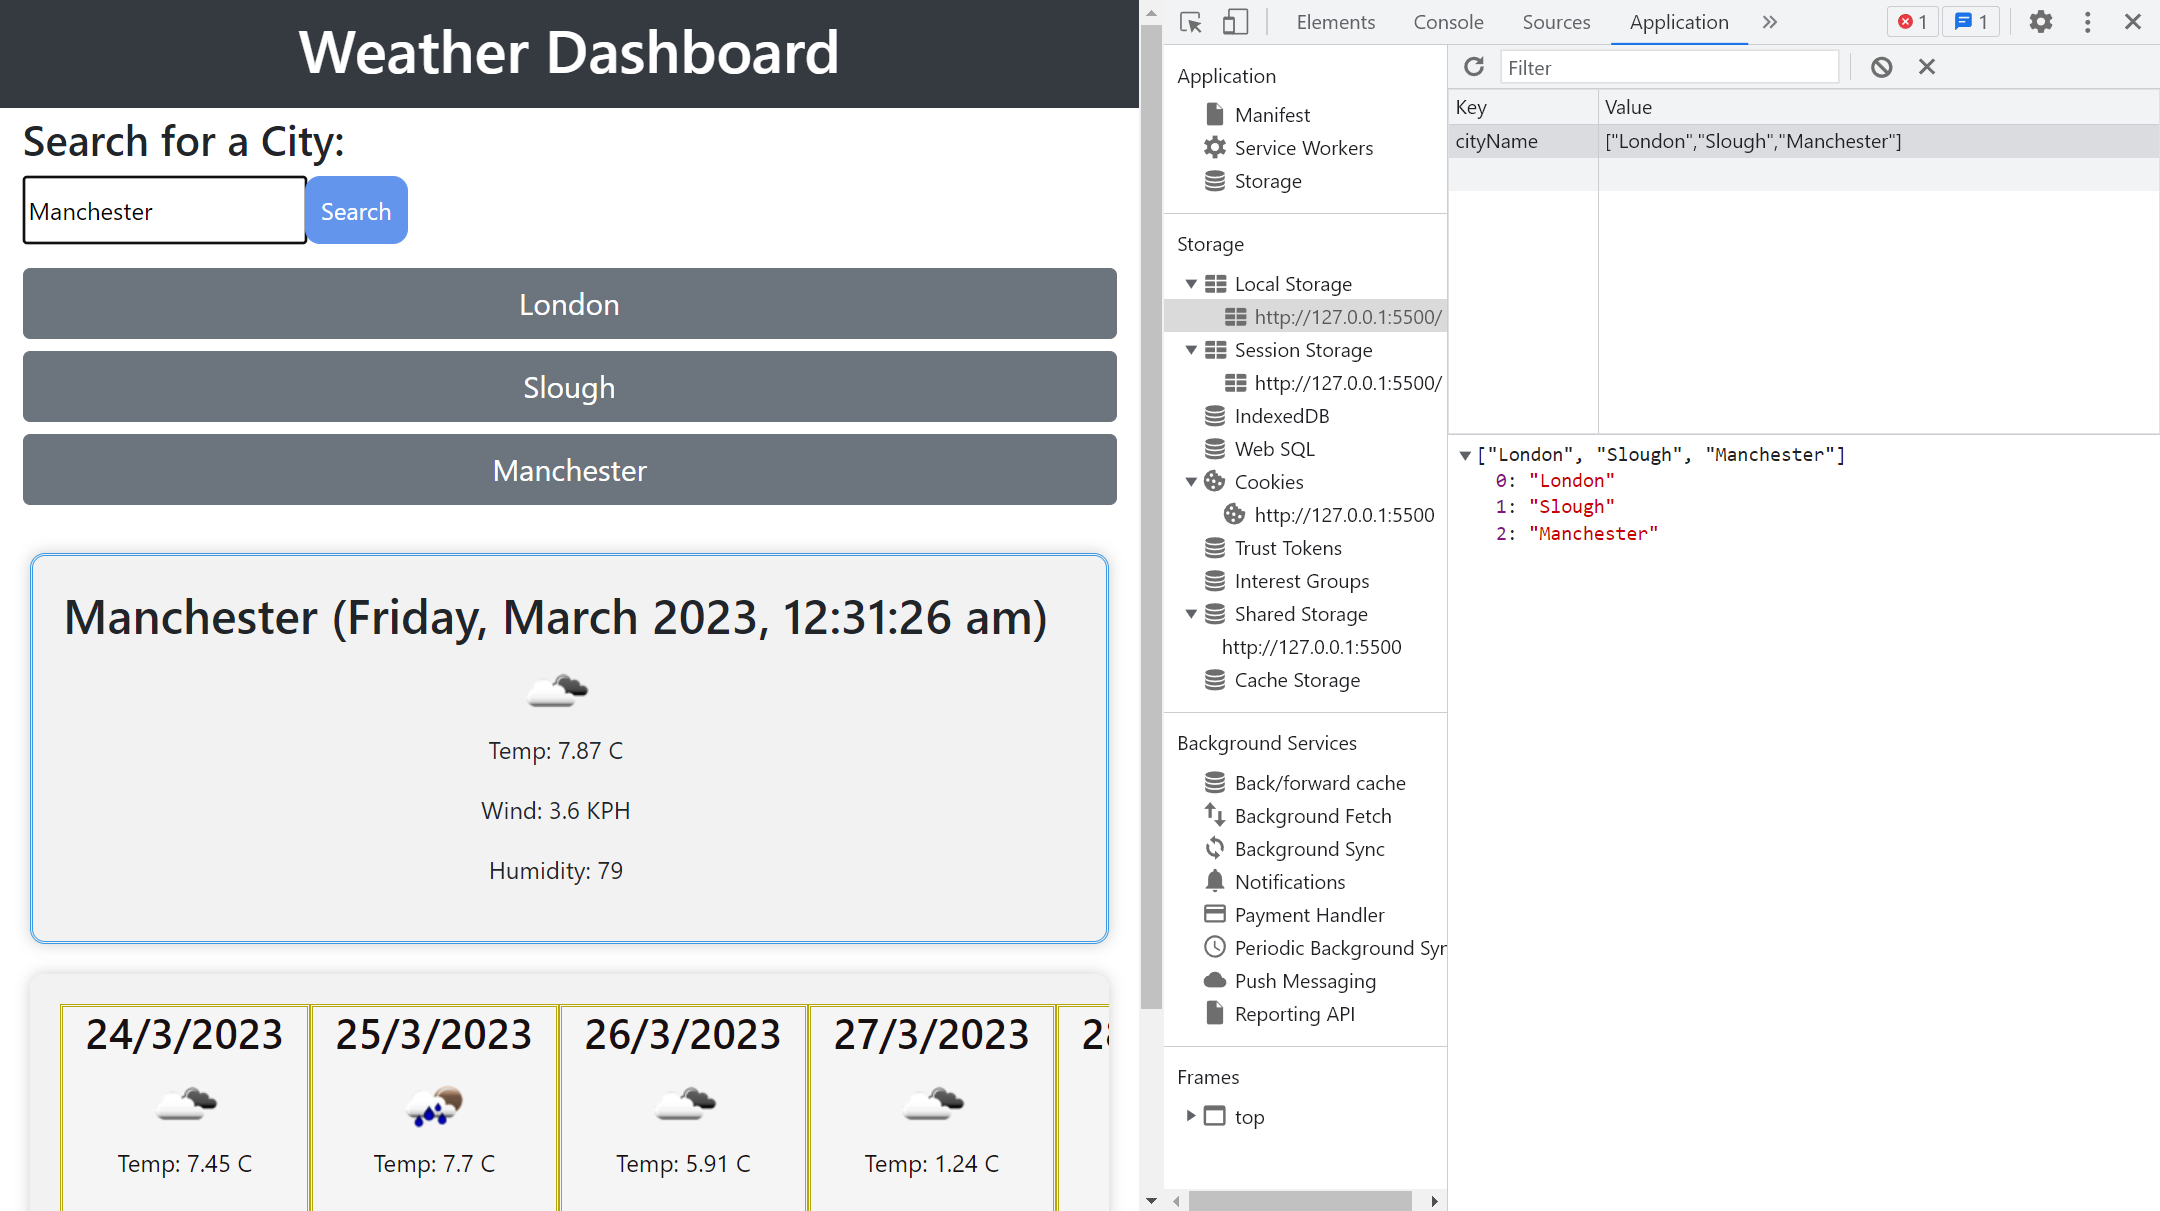The height and width of the screenshot is (1211, 2160).
Task: Click the Manifest icon in Application panel
Action: (x=1216, y=114)
